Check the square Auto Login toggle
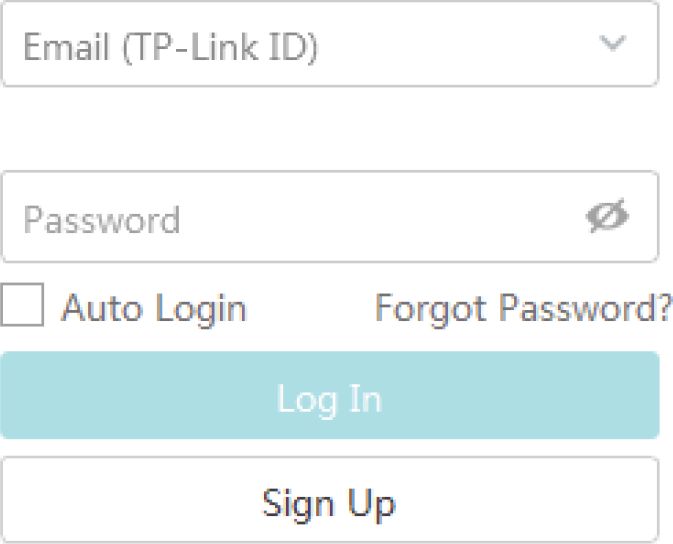Image resolution: width=673 pixels, height=544 pixels. (x=22, y=306)
